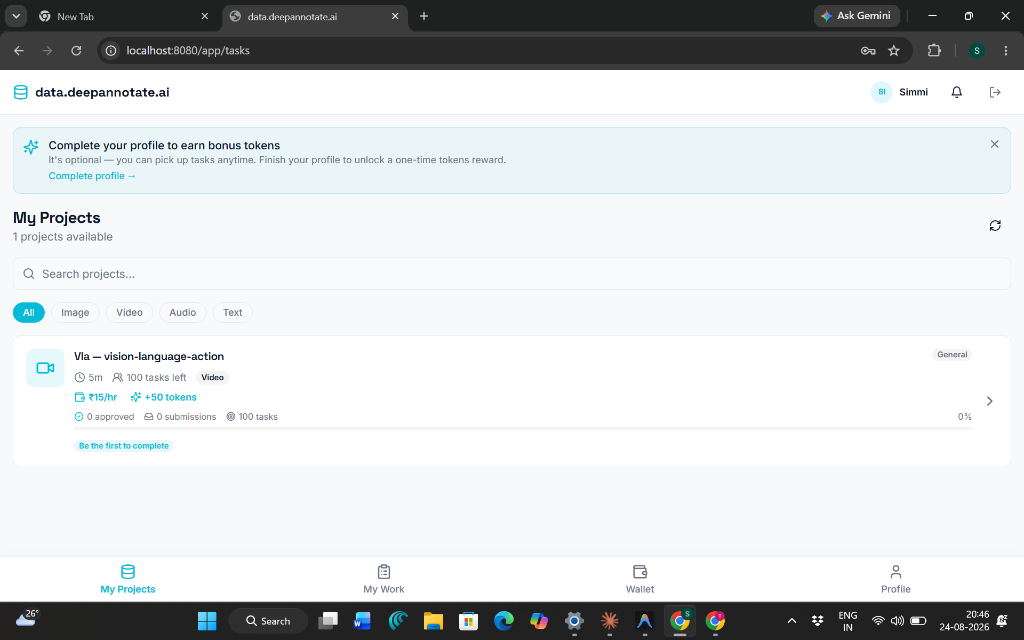The height and width of the screenshot is (640, 1024).
Task: Click the Ask Gemini button
Action: 856,16
